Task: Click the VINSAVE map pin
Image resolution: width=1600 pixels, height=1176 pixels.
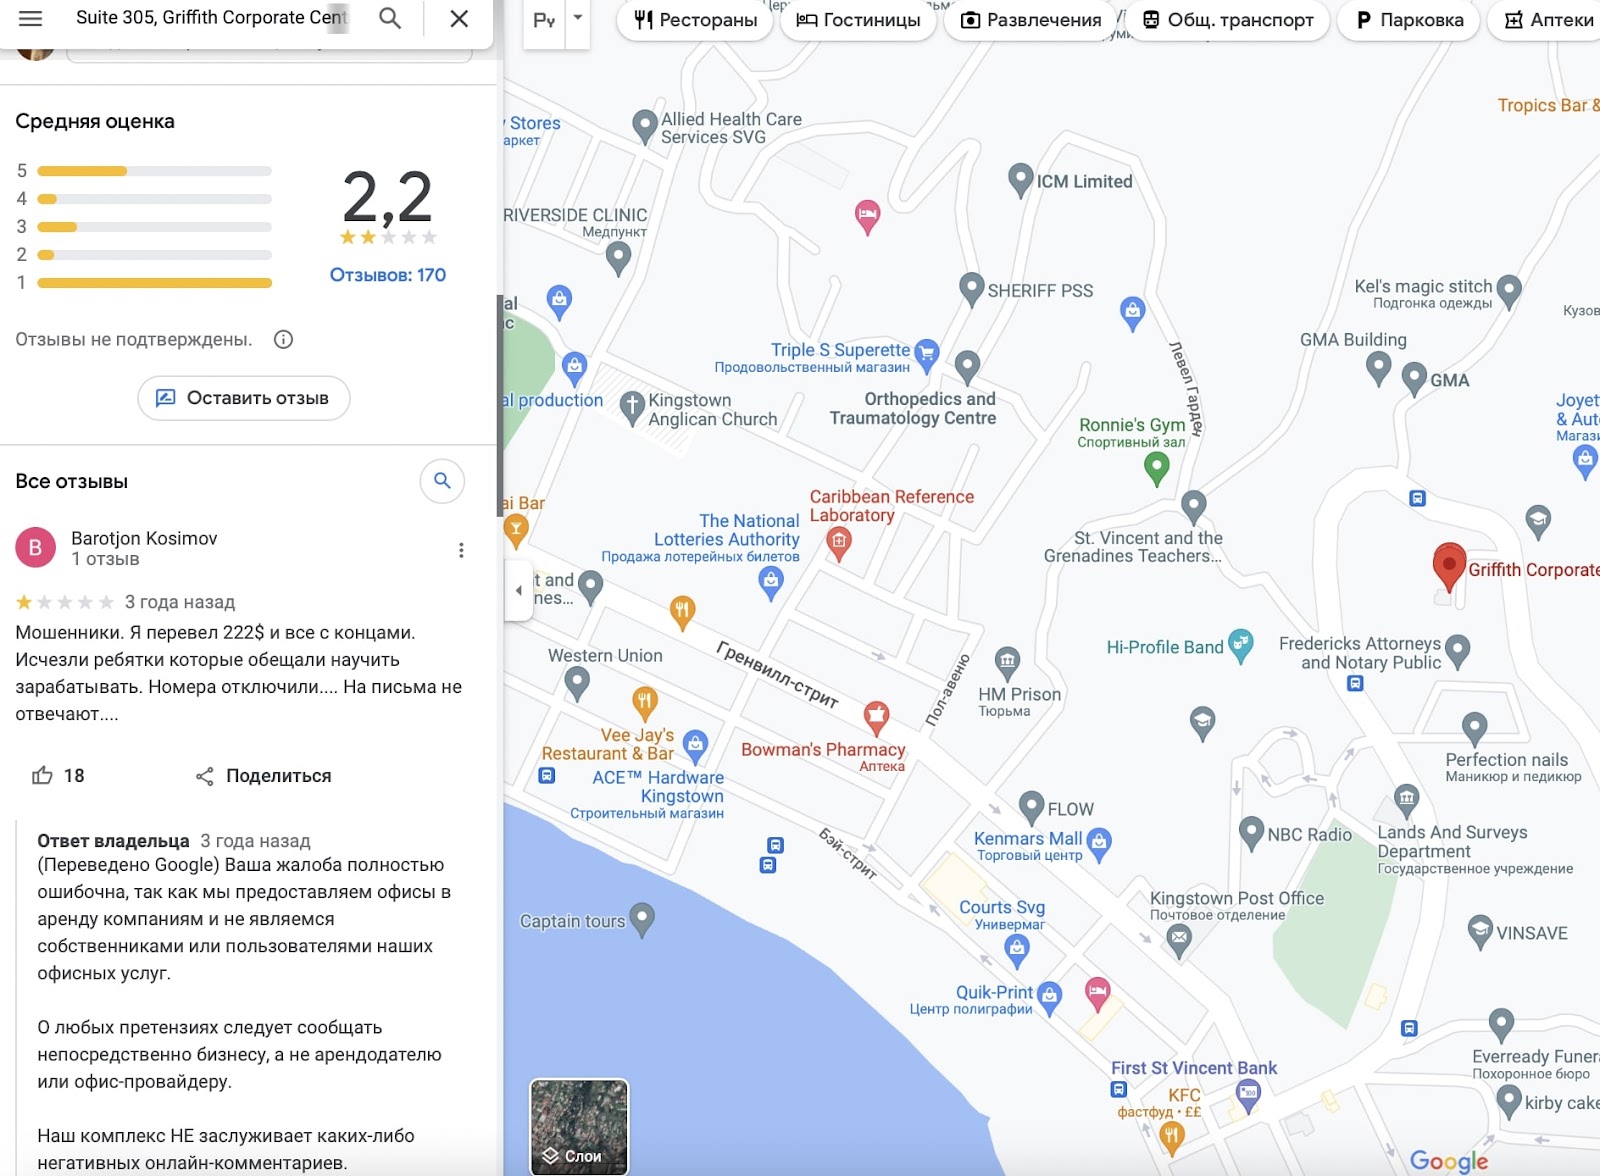Action: [x=1480, y=932]
